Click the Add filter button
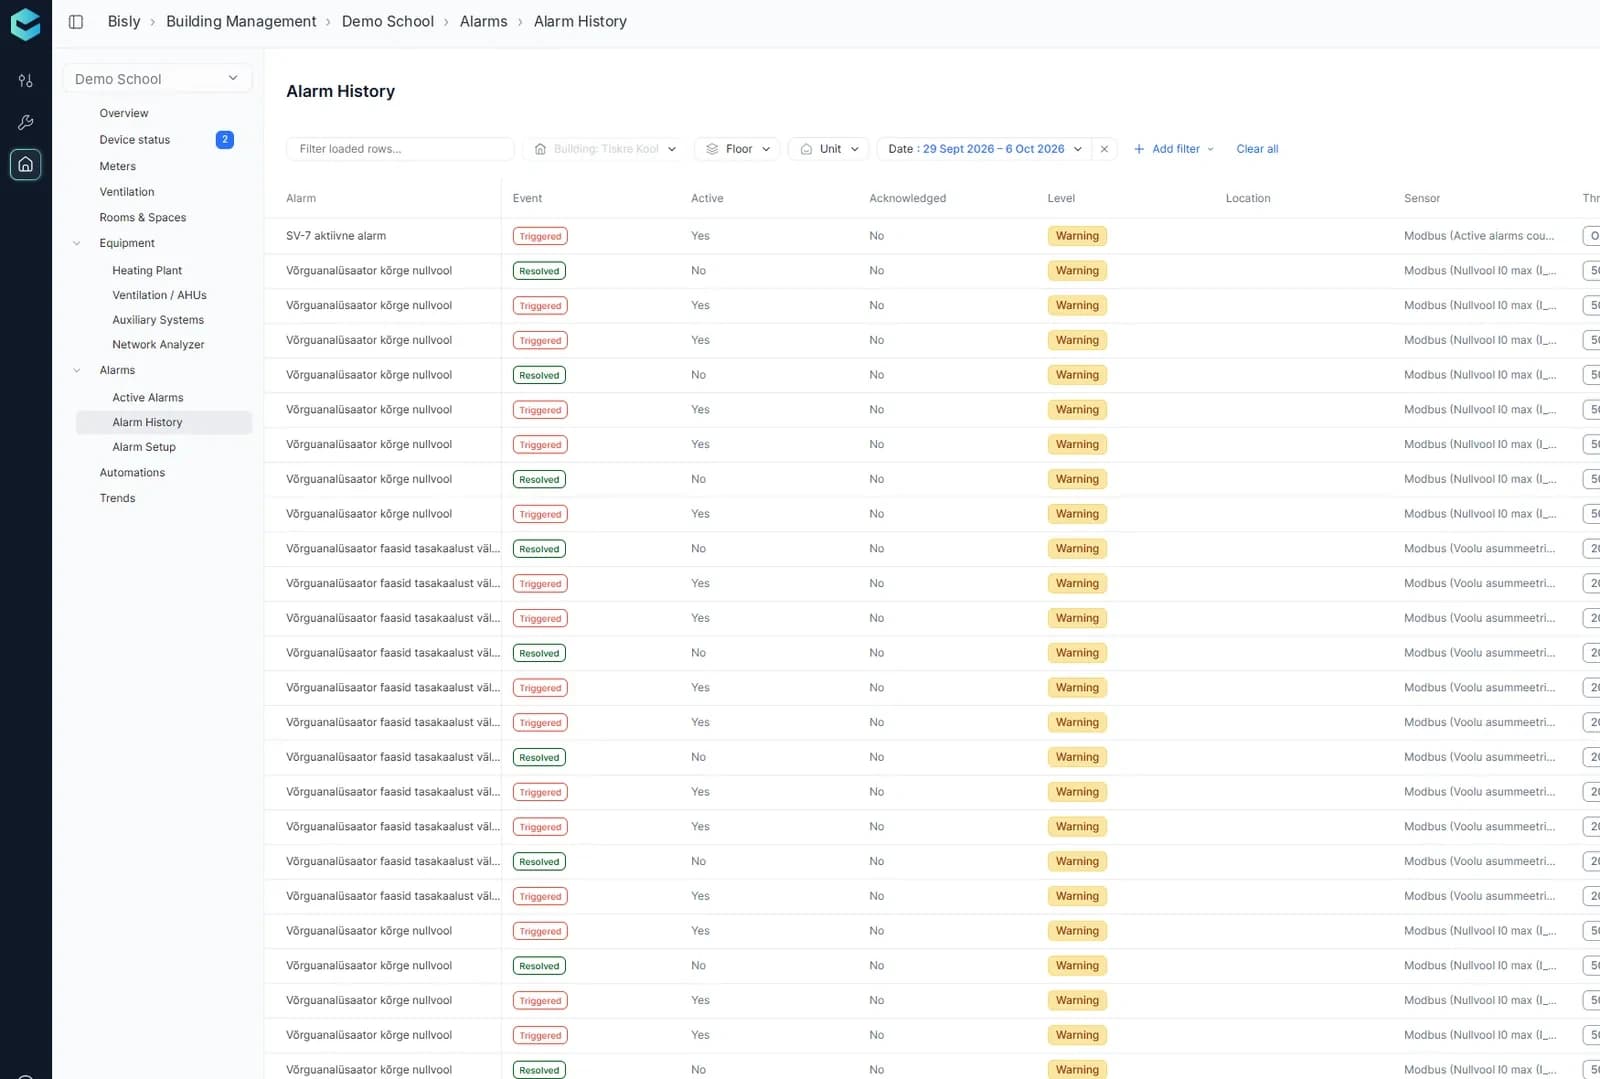 pyautogui.click(x=1173, y=149)
